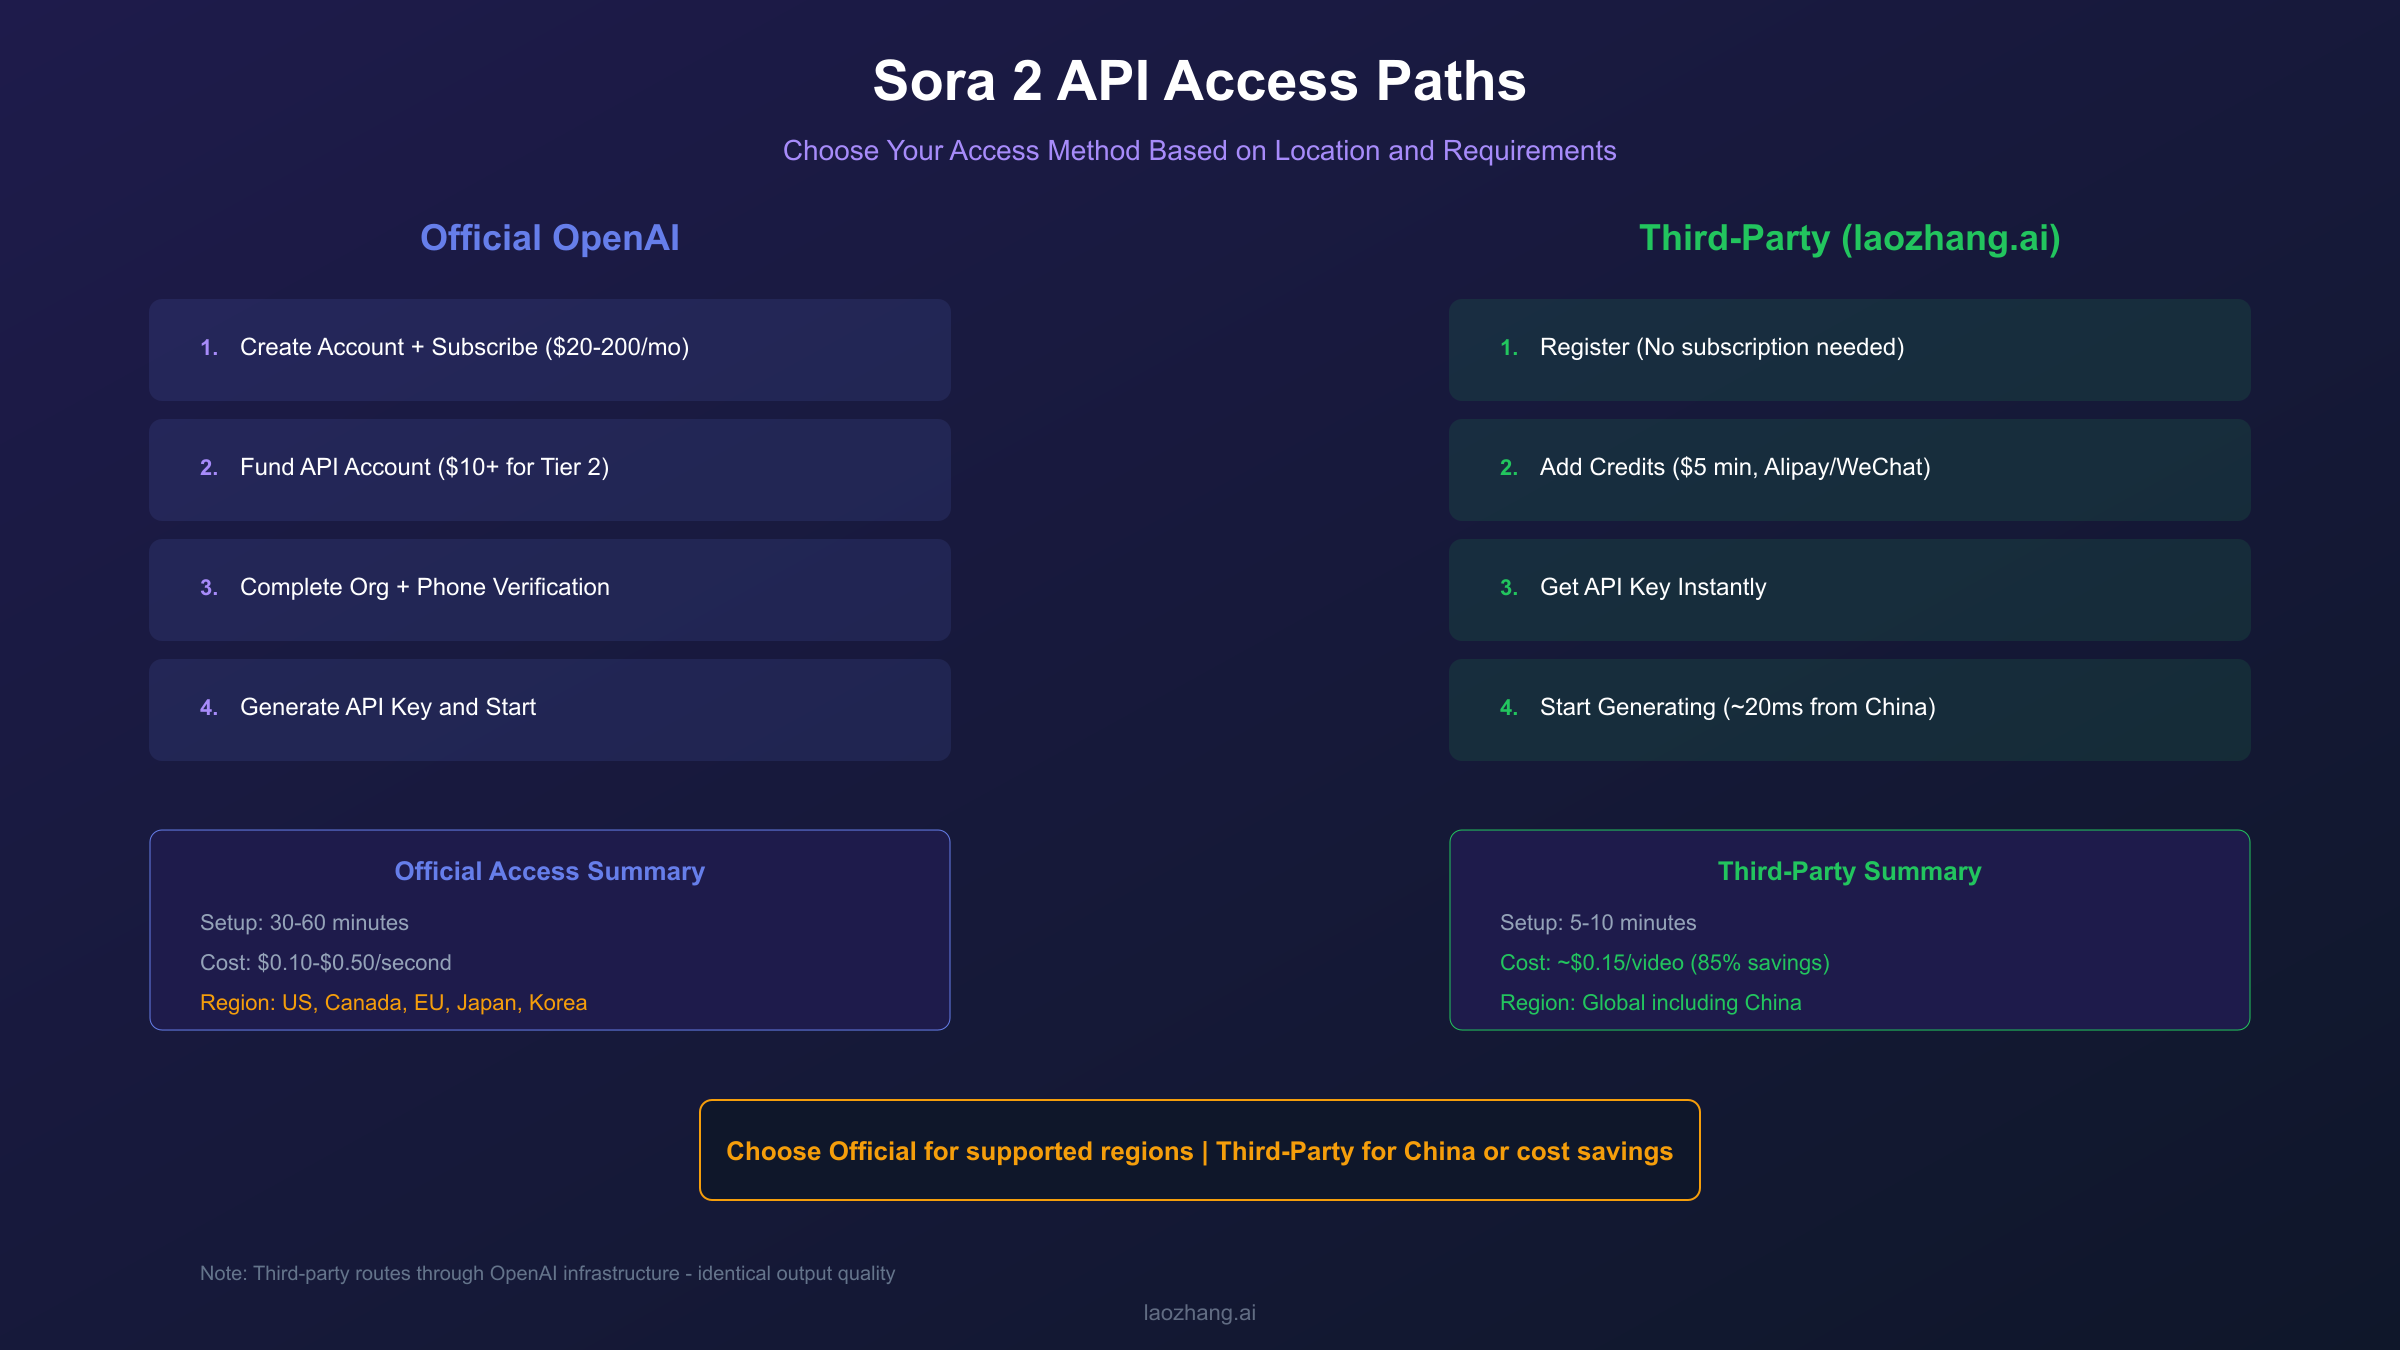Click the third-party infrastructure note text
This screenshot has width=2400, height=1350.
point(547,1273)
